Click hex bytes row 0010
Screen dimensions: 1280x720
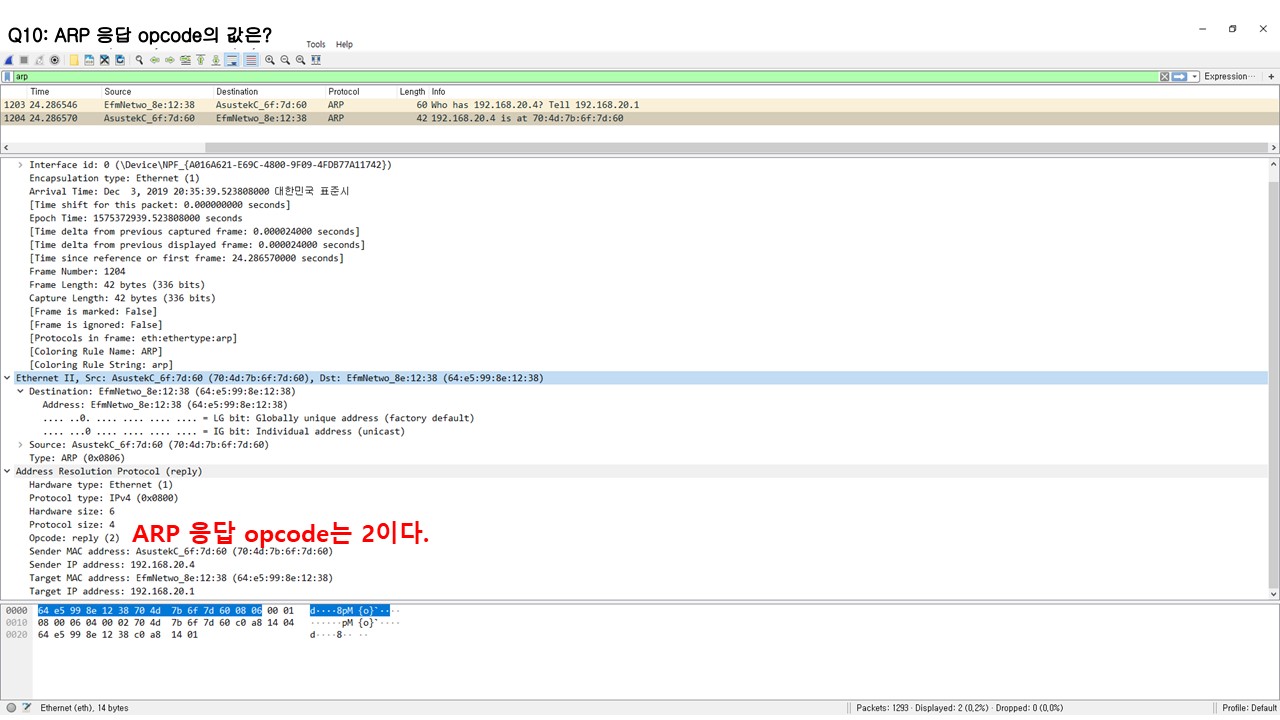click(166, 622)
